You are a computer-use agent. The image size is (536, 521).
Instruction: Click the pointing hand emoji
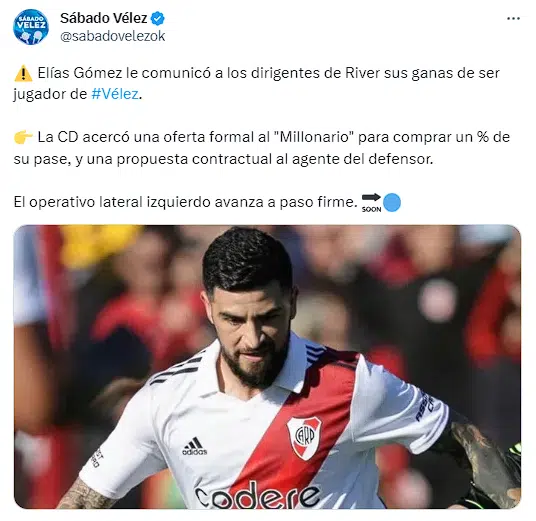(x=23, y=137)
